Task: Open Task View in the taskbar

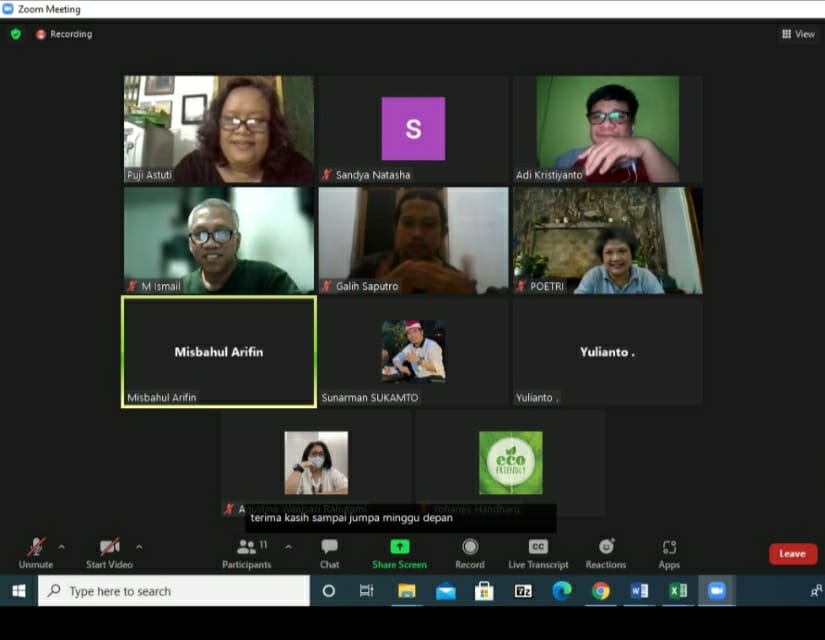Action: tap(367, 591)
